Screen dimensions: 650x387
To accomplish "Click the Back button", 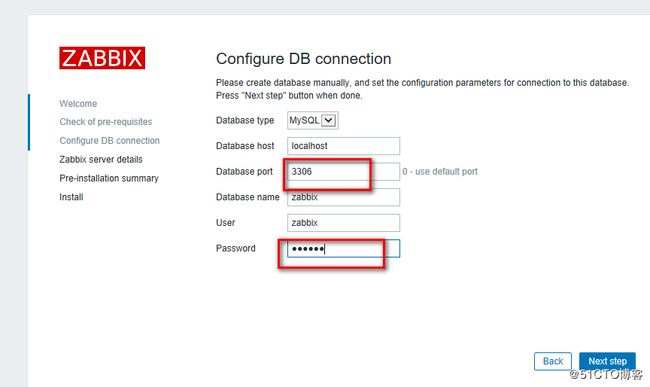I will (553, 361).
